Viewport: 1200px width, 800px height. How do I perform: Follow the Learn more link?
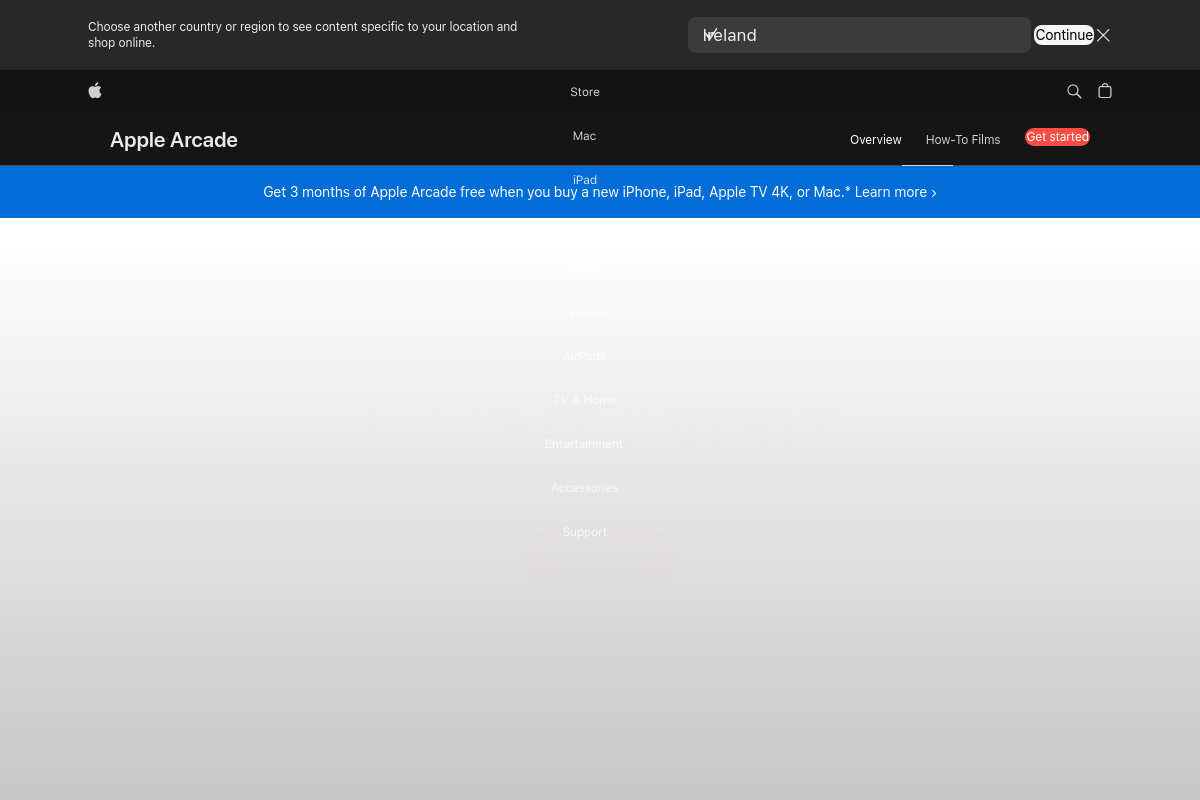pos(896,192)
